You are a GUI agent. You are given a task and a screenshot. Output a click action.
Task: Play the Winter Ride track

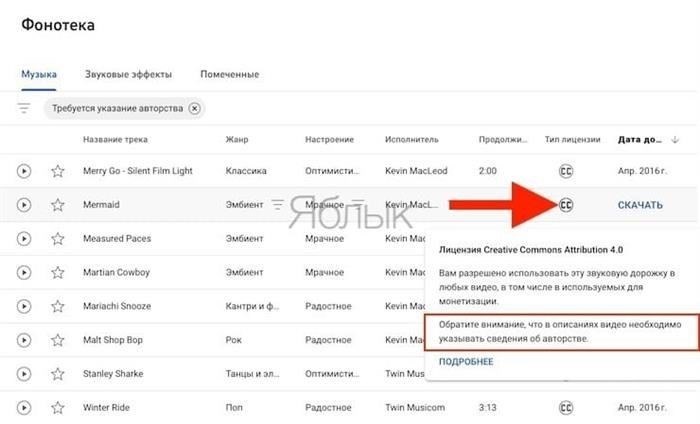tap(24, 407)
